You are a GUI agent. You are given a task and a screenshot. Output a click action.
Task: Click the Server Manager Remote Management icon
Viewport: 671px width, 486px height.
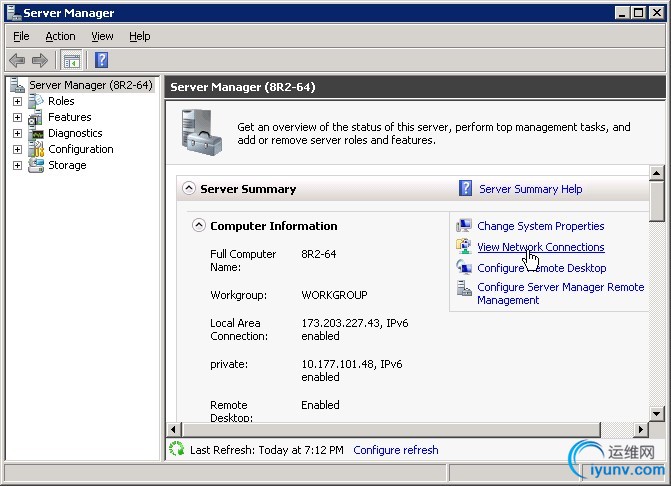464,288
